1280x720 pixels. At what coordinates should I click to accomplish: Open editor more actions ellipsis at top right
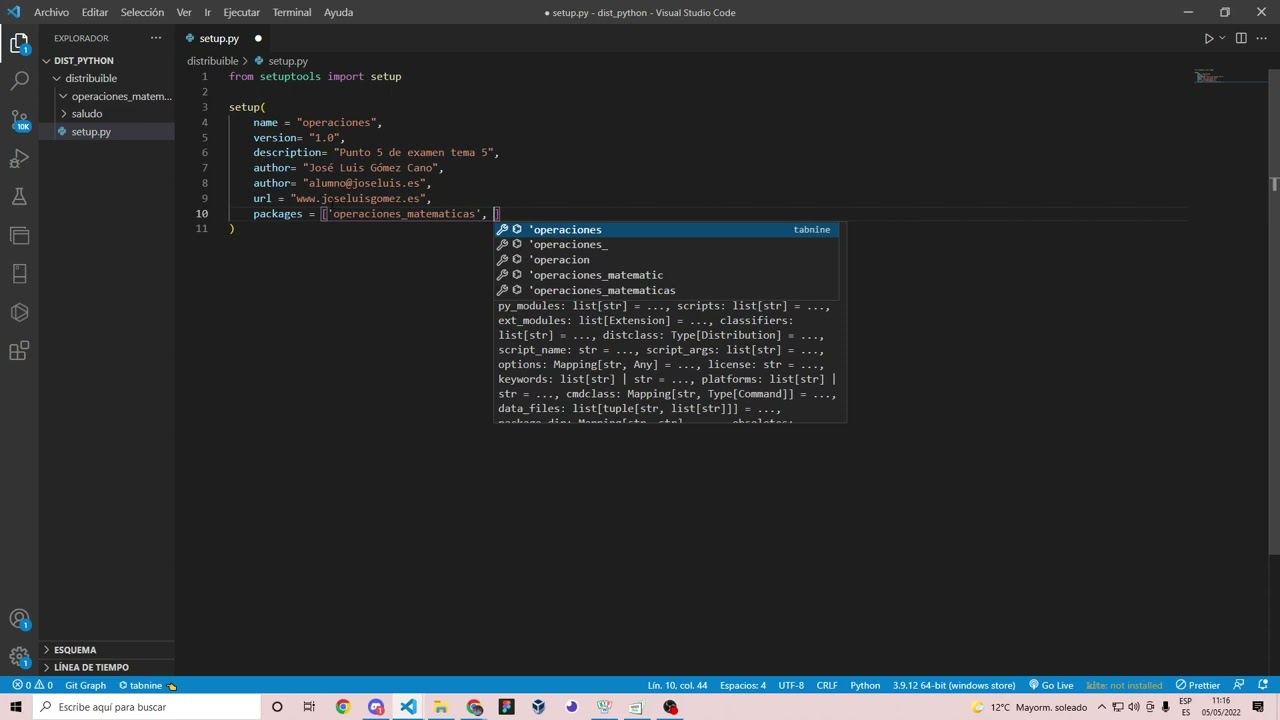click(x=1262, y=38)
